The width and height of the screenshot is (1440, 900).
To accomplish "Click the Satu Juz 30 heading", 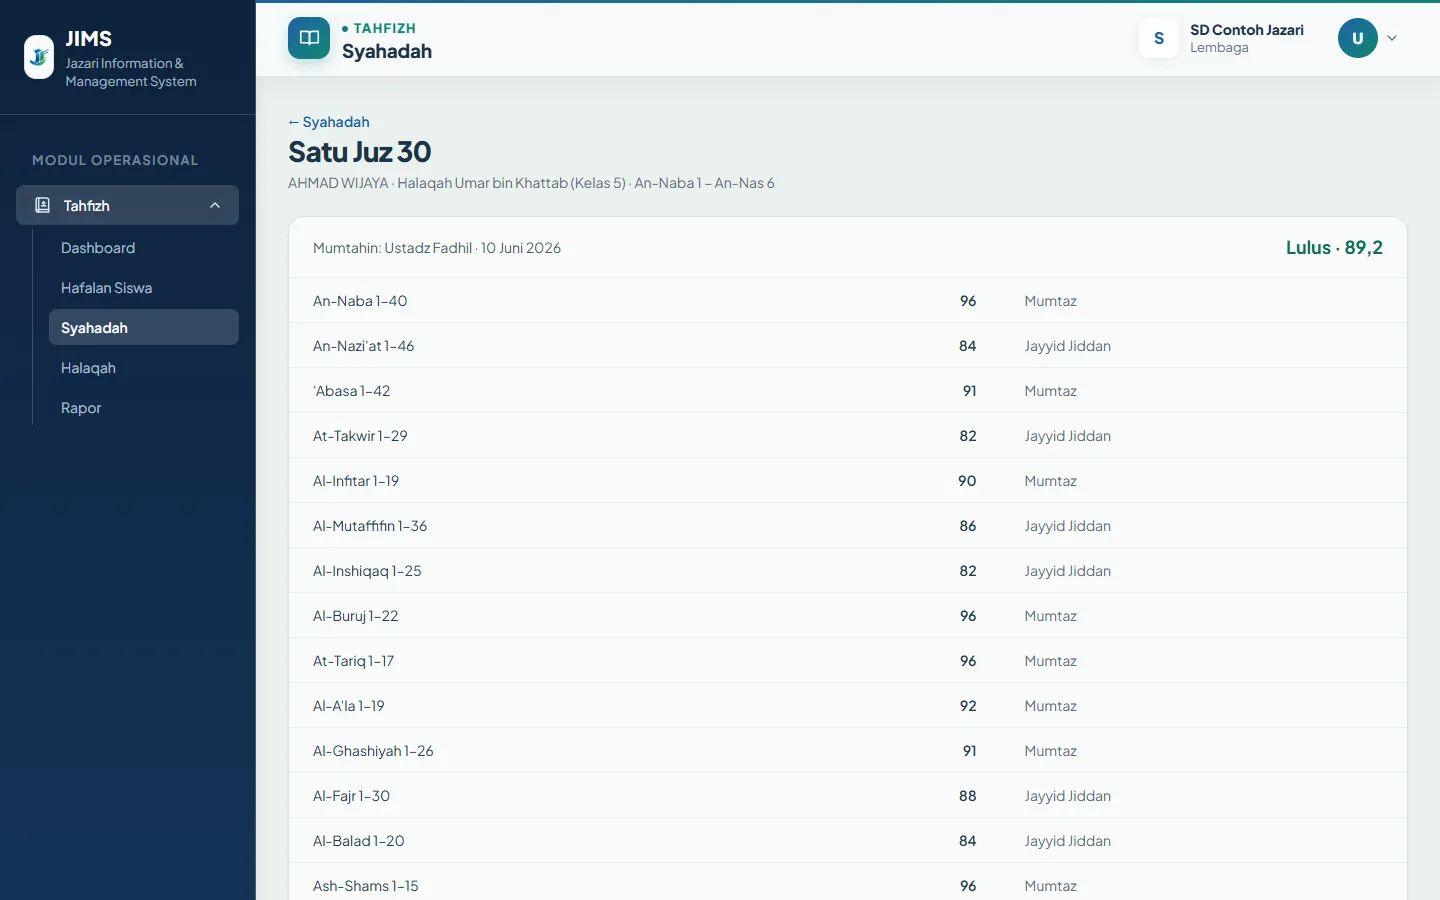I will point(360,152).
